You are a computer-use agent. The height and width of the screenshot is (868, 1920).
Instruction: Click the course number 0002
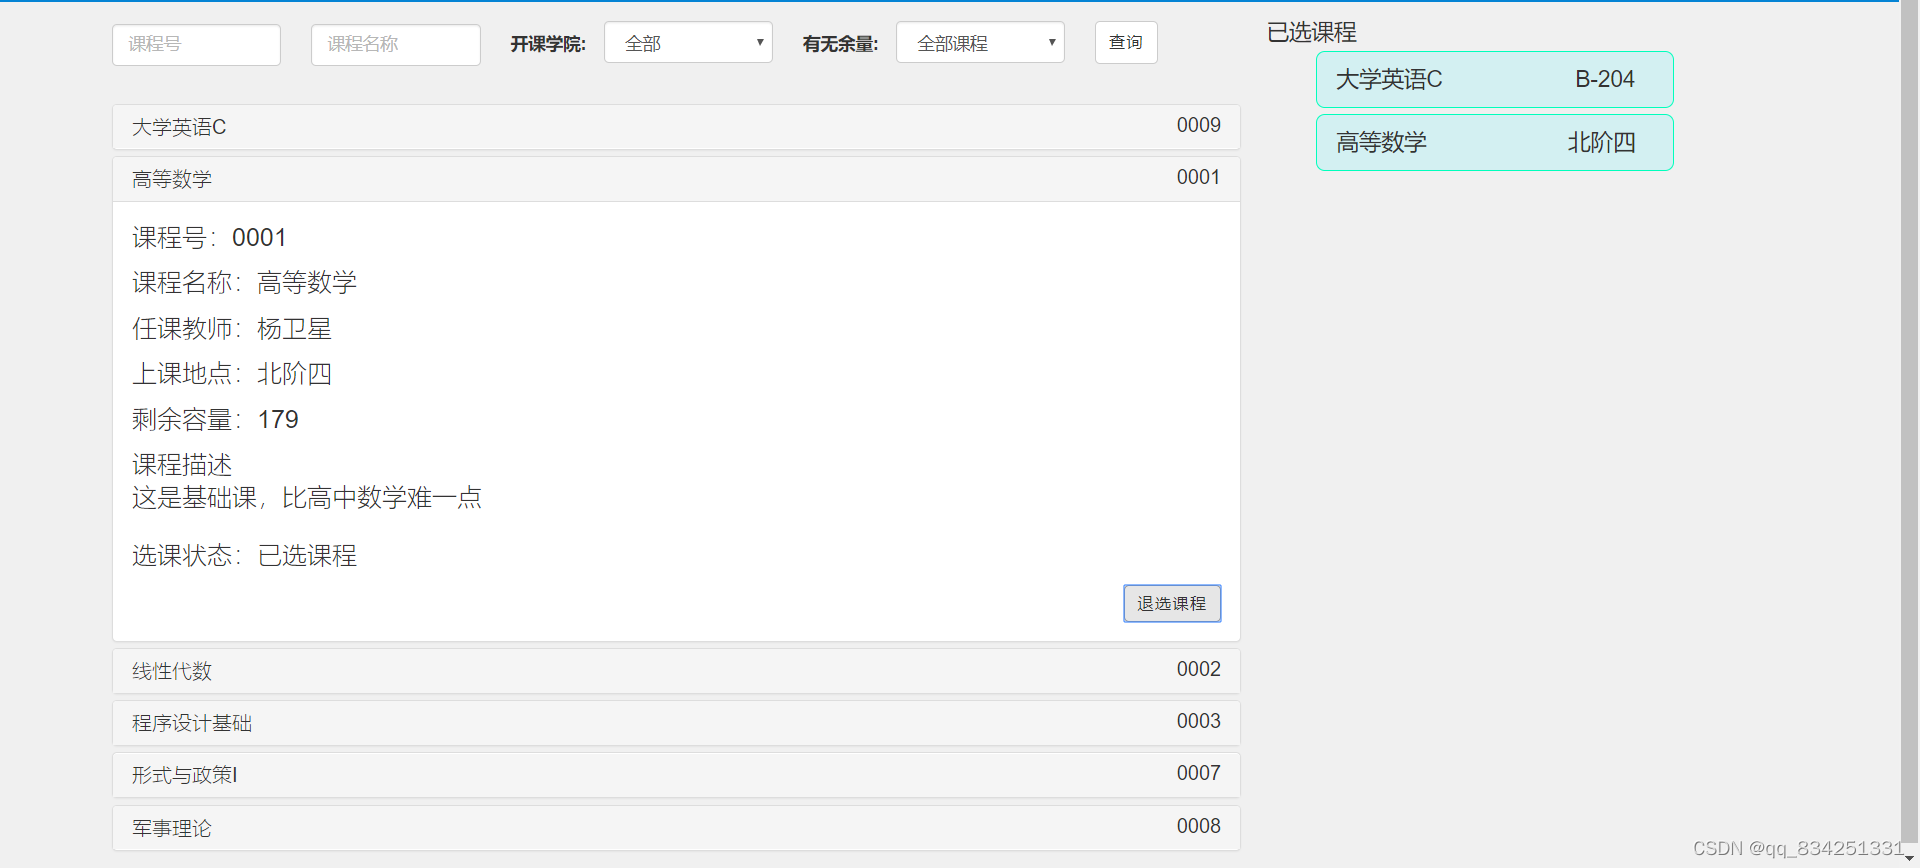pos(1198,669)
